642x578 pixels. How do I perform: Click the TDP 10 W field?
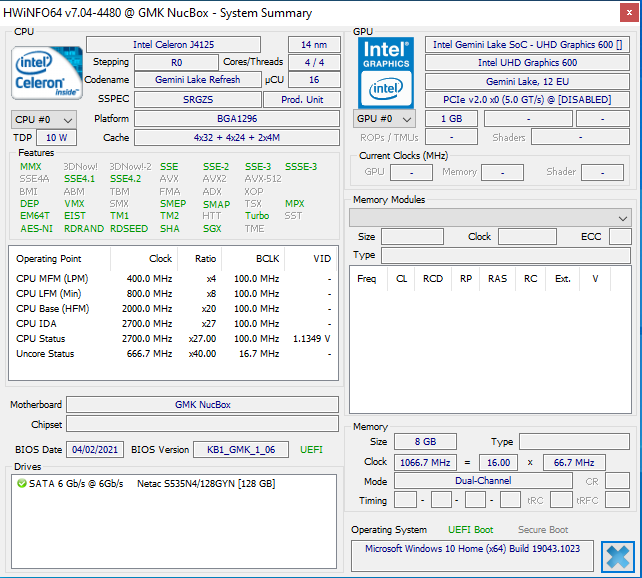pyautogui.click(x=57, y=138)
